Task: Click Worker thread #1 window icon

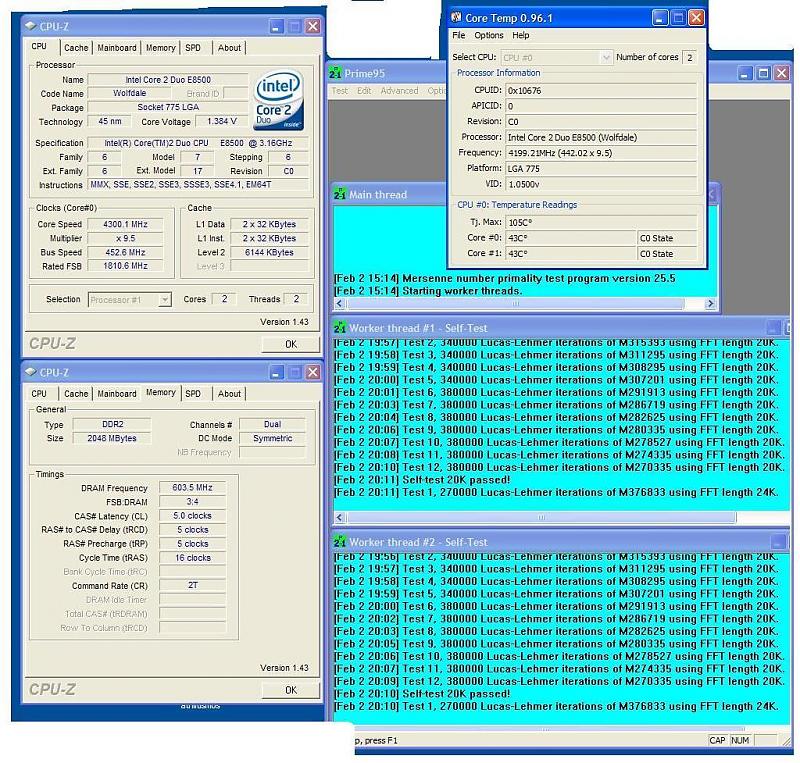Action: click(340, 327)
